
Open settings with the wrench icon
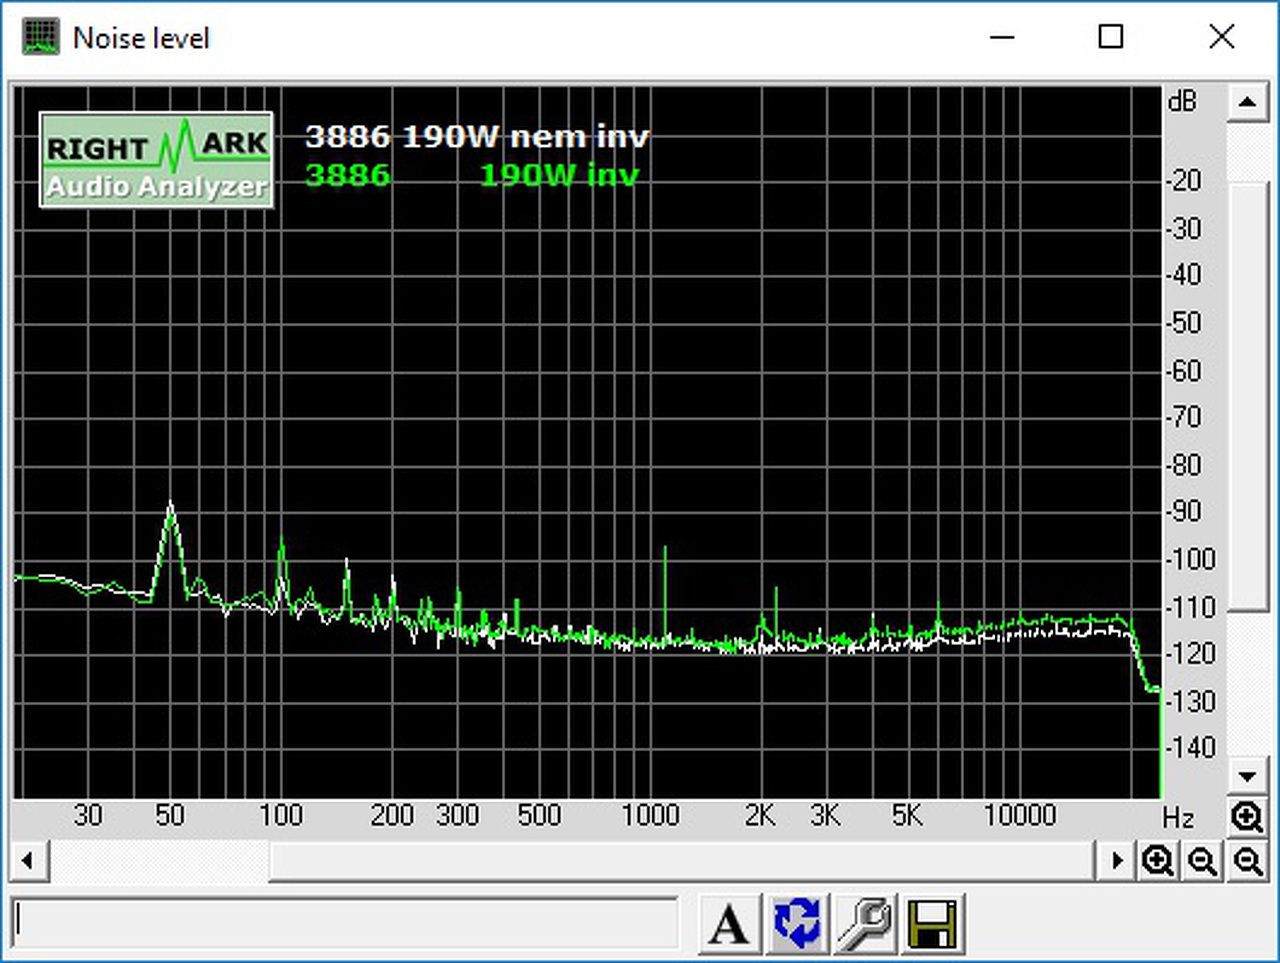[x=864, y=923]
